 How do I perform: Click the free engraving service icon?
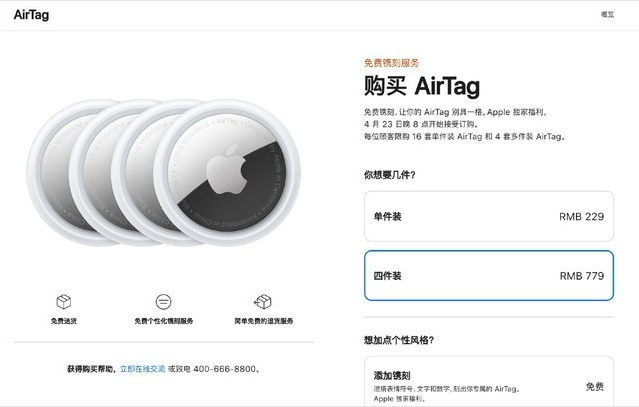(x=163, y=302)
